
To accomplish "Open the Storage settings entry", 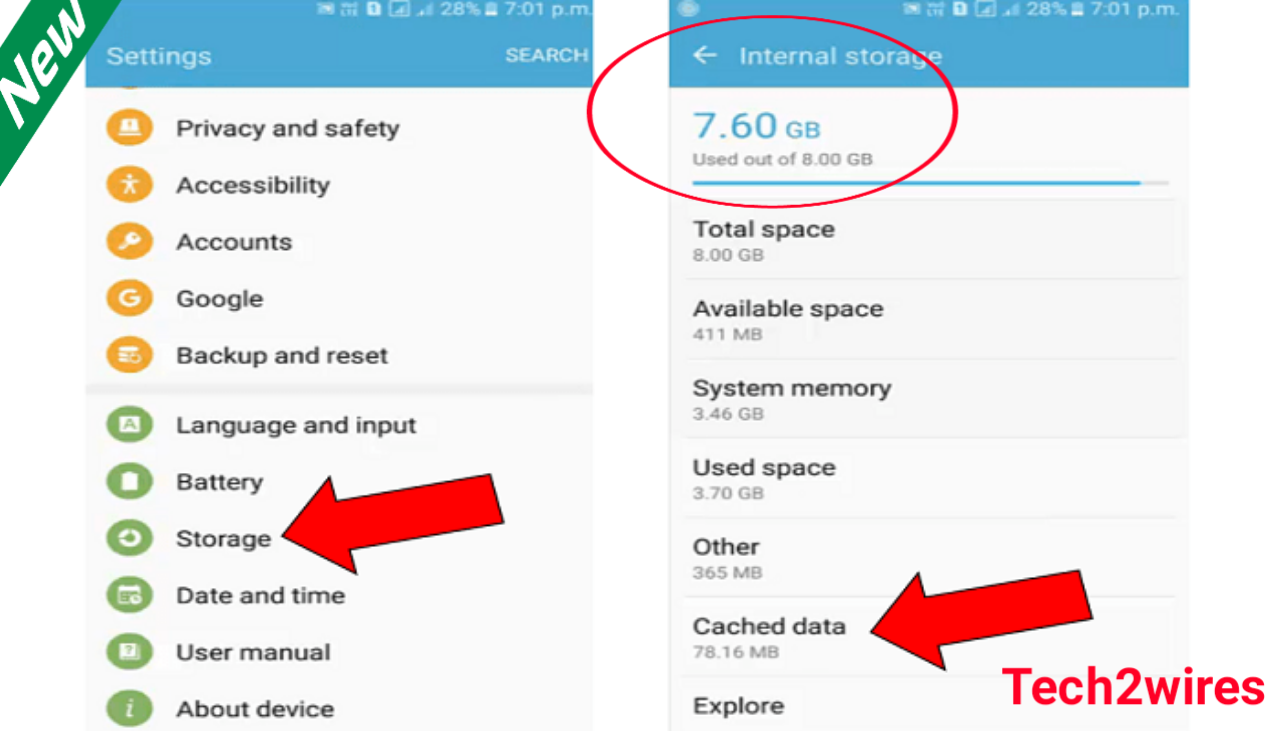I will point(223,539).
